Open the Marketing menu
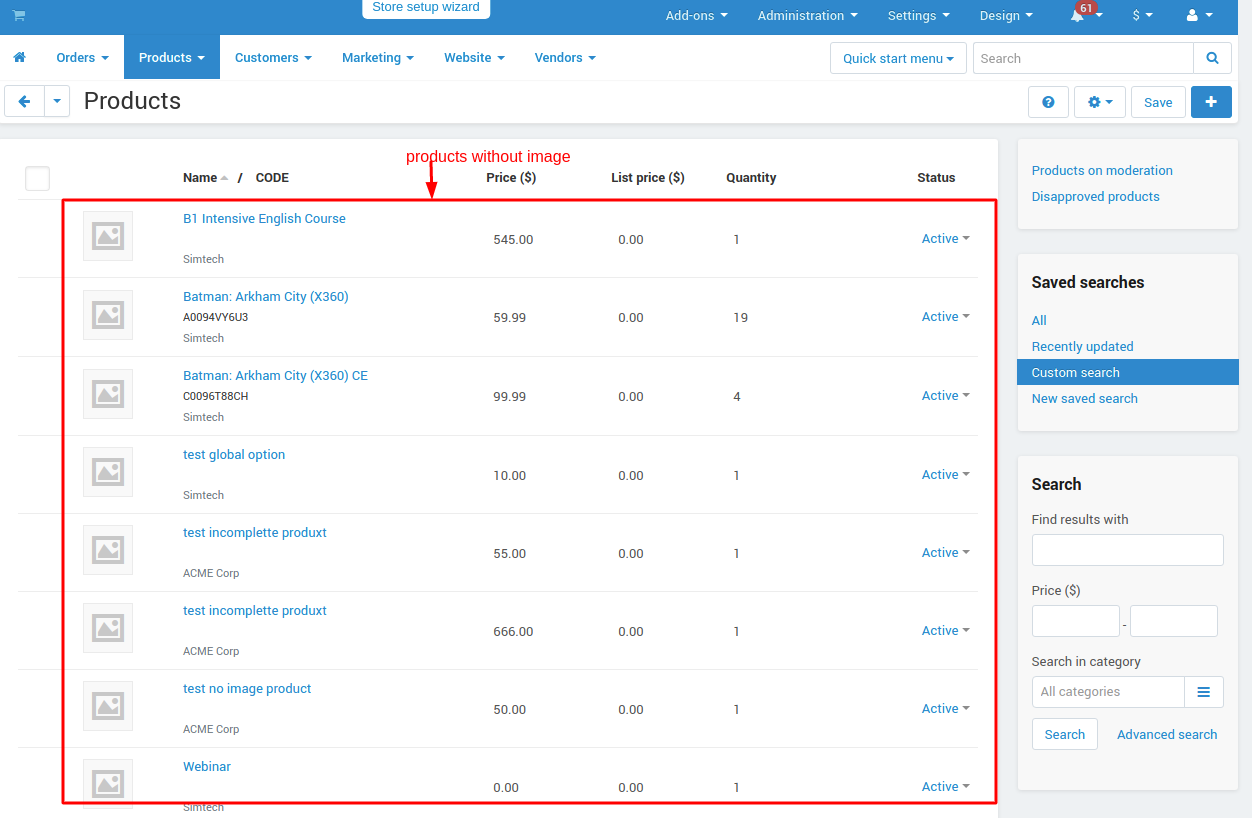The image size is (1252, 818). click(x=378, y=58)
